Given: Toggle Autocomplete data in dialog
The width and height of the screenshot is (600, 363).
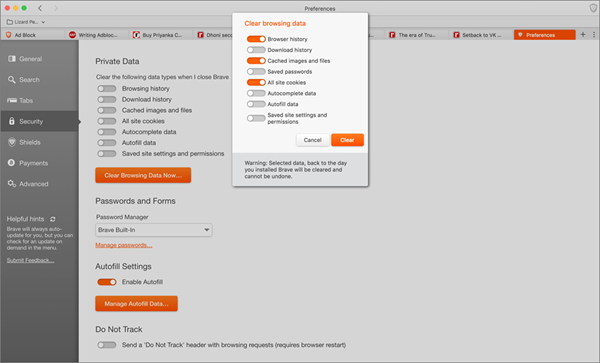Looking at the screenshot, I should coord(256,93).
